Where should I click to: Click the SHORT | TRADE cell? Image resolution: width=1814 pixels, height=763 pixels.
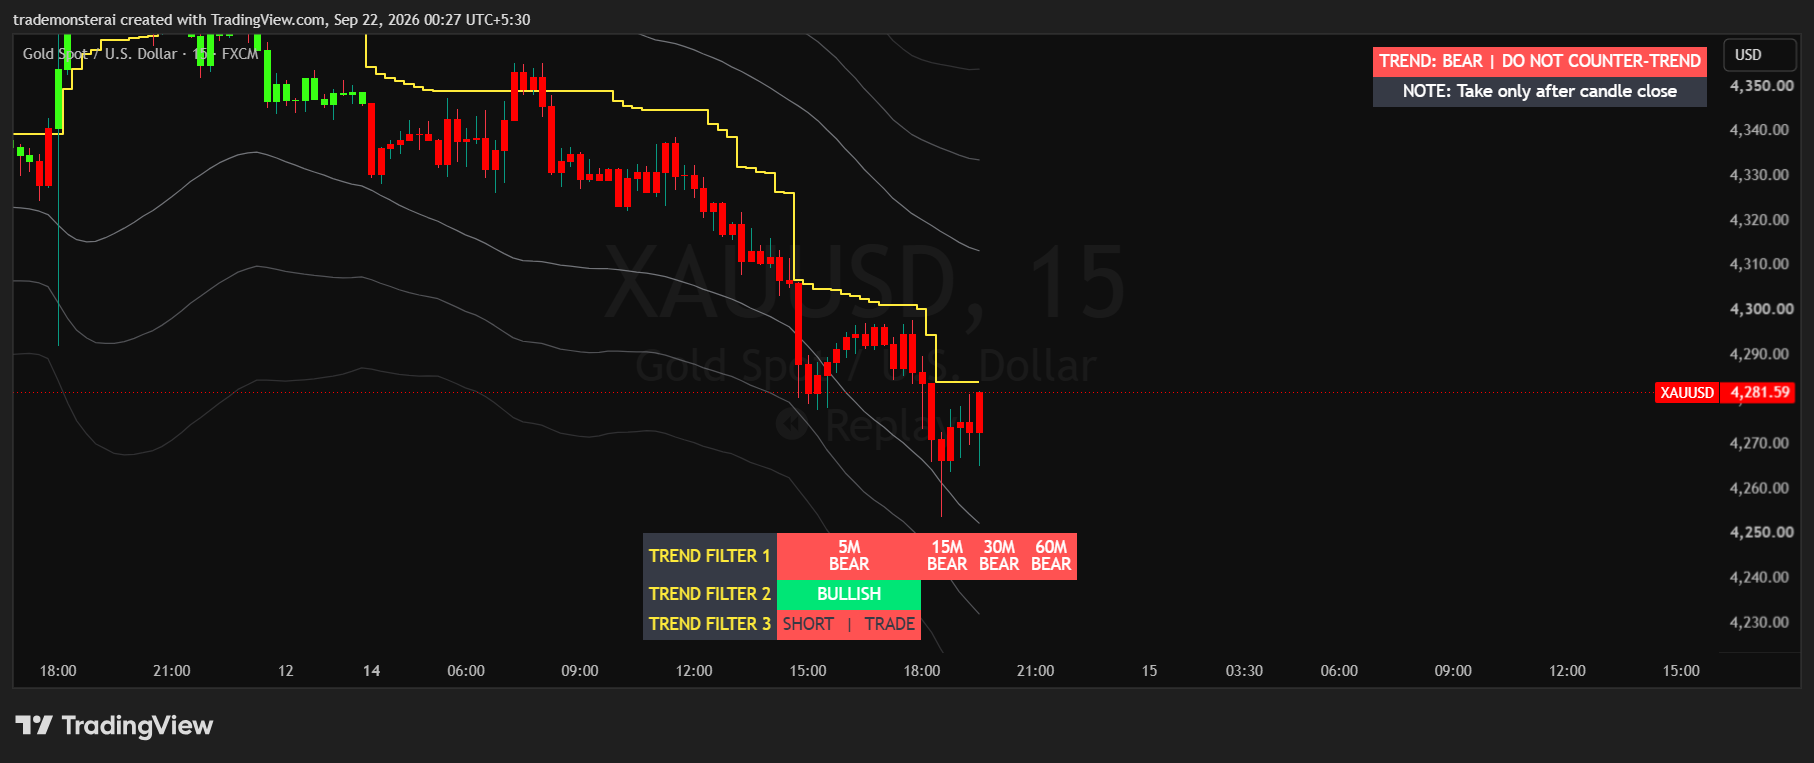coord(849,624)
